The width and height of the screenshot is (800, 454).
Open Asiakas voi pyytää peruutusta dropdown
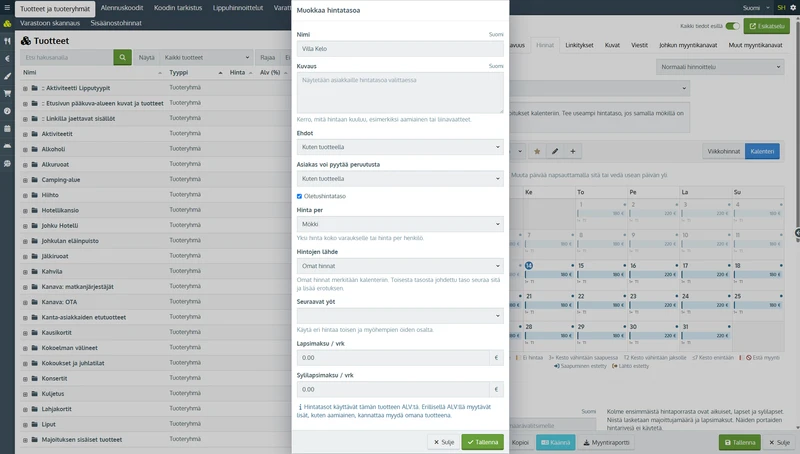(x=400, y=179)
